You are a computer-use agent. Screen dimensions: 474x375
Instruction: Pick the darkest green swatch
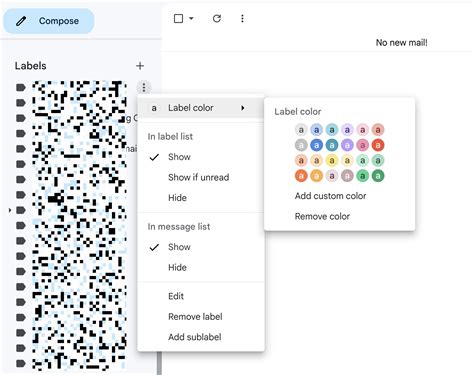coord(378,176)
